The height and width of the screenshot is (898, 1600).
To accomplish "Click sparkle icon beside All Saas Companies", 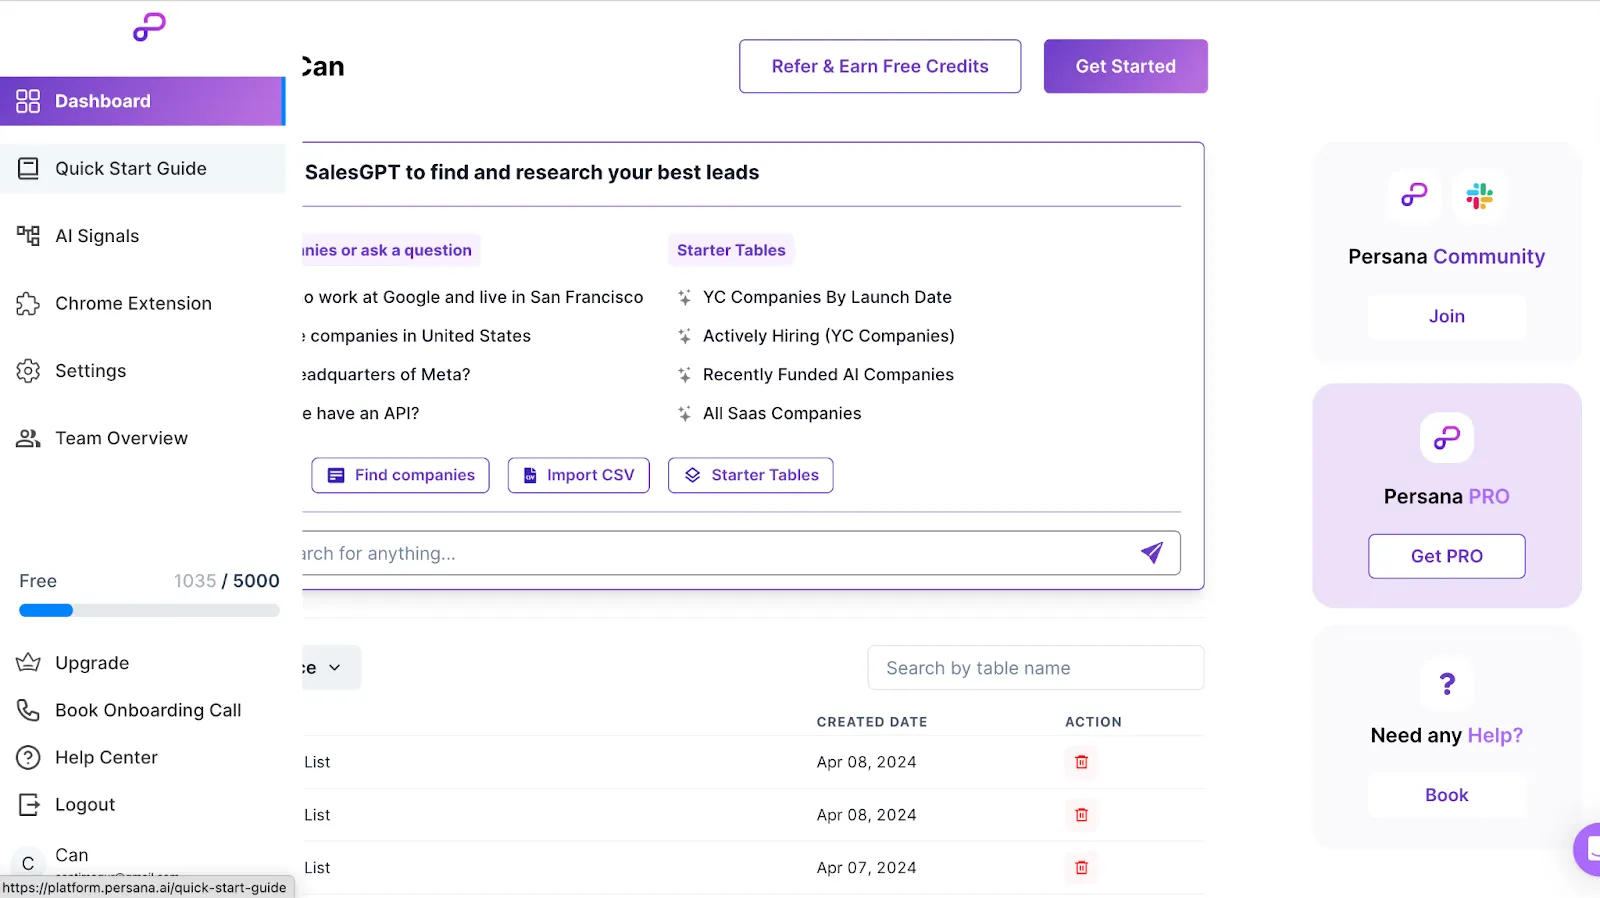I will [x=684, y=413].
